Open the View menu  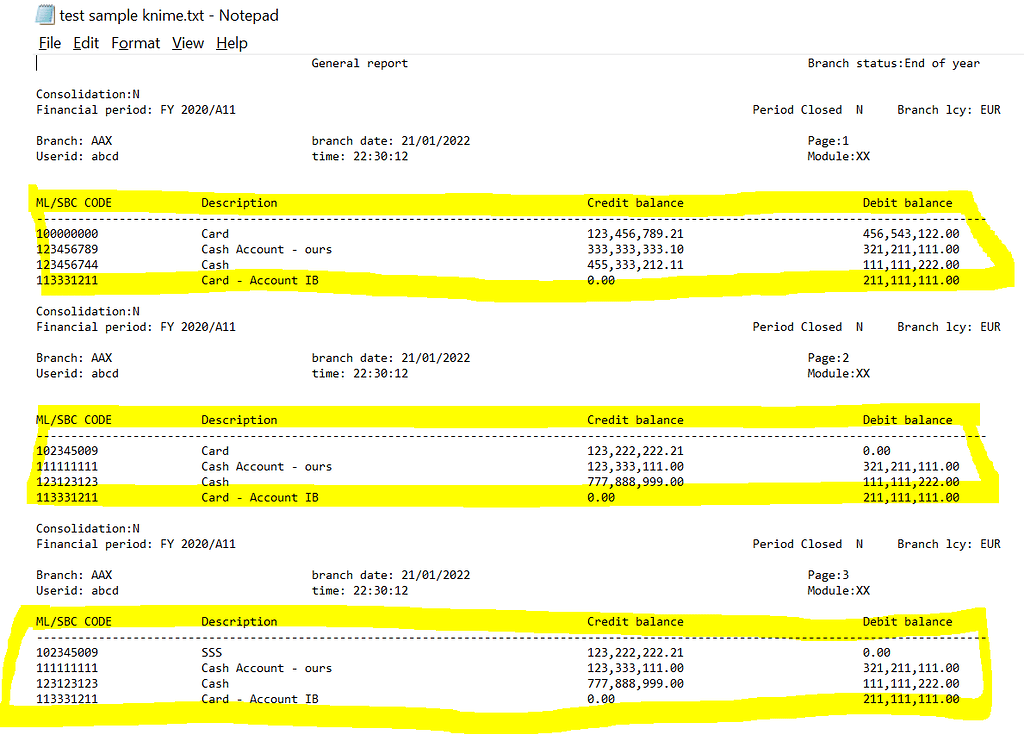click(189, 43)
